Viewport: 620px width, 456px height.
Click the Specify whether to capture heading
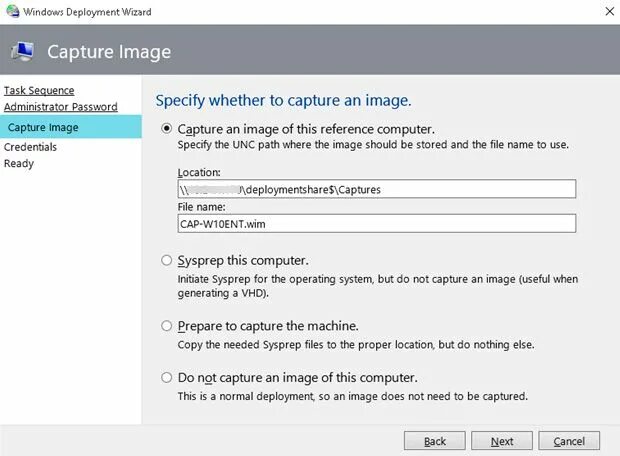pos(284,101)
